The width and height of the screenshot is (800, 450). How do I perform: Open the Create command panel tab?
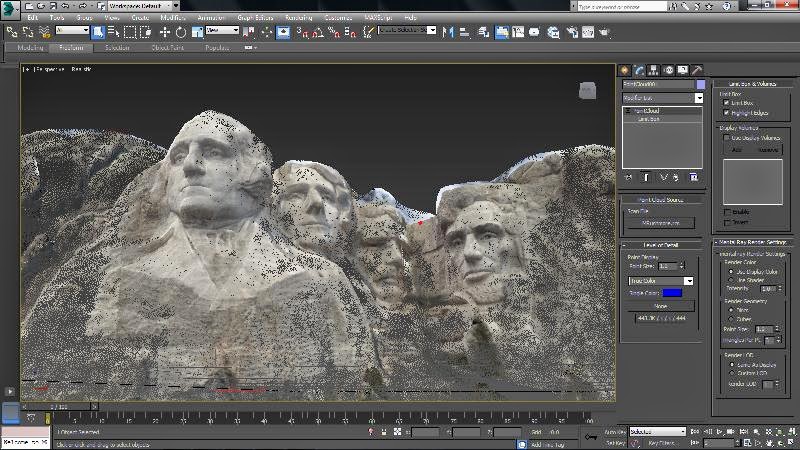(x=624, y=70)
